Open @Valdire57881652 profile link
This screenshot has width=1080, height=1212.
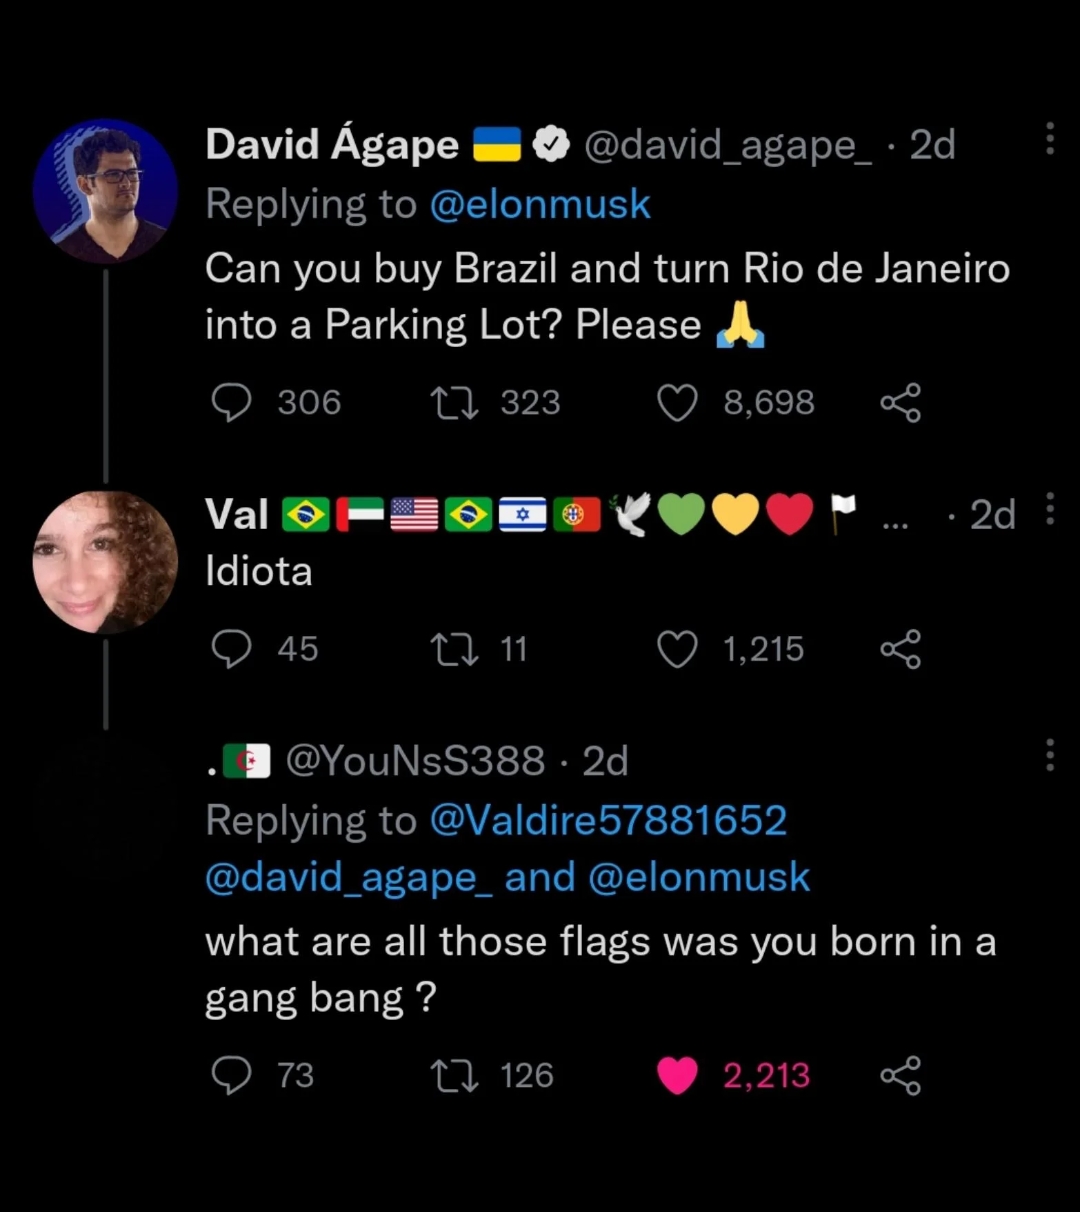coord(608,821)
